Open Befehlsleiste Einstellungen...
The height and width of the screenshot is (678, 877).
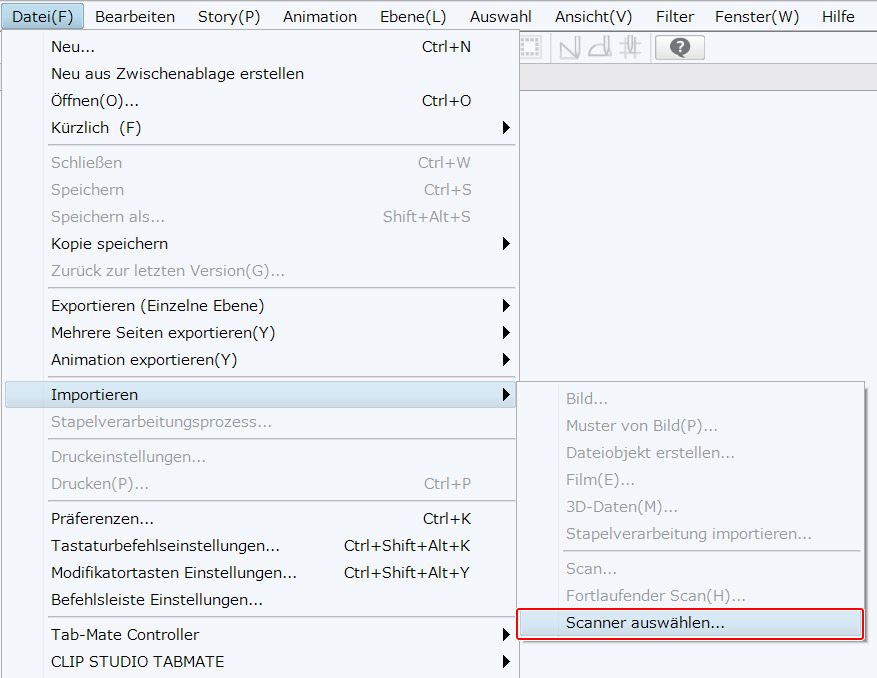(260, 600)
